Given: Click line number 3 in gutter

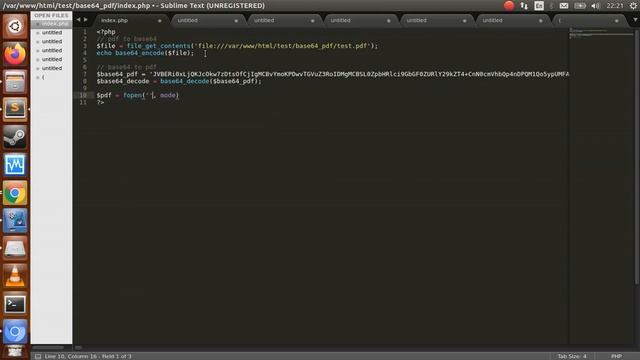Looking at the screenshot, I should [84, 46].
